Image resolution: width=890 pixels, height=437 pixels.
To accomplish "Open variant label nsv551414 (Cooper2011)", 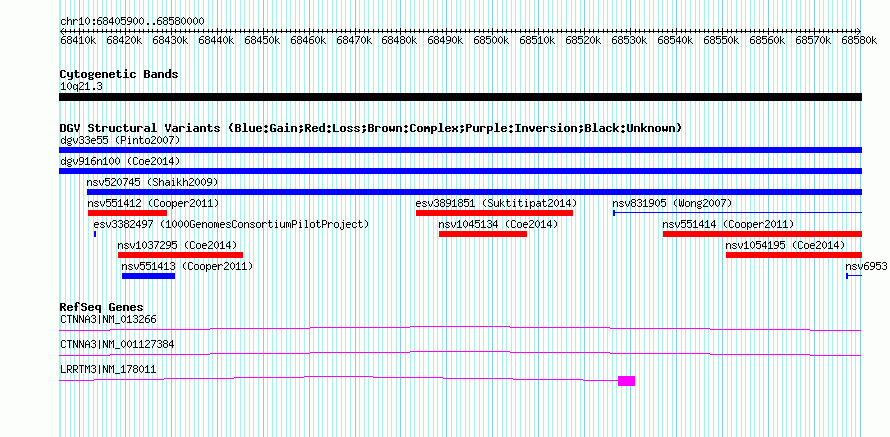I will 728,224.
